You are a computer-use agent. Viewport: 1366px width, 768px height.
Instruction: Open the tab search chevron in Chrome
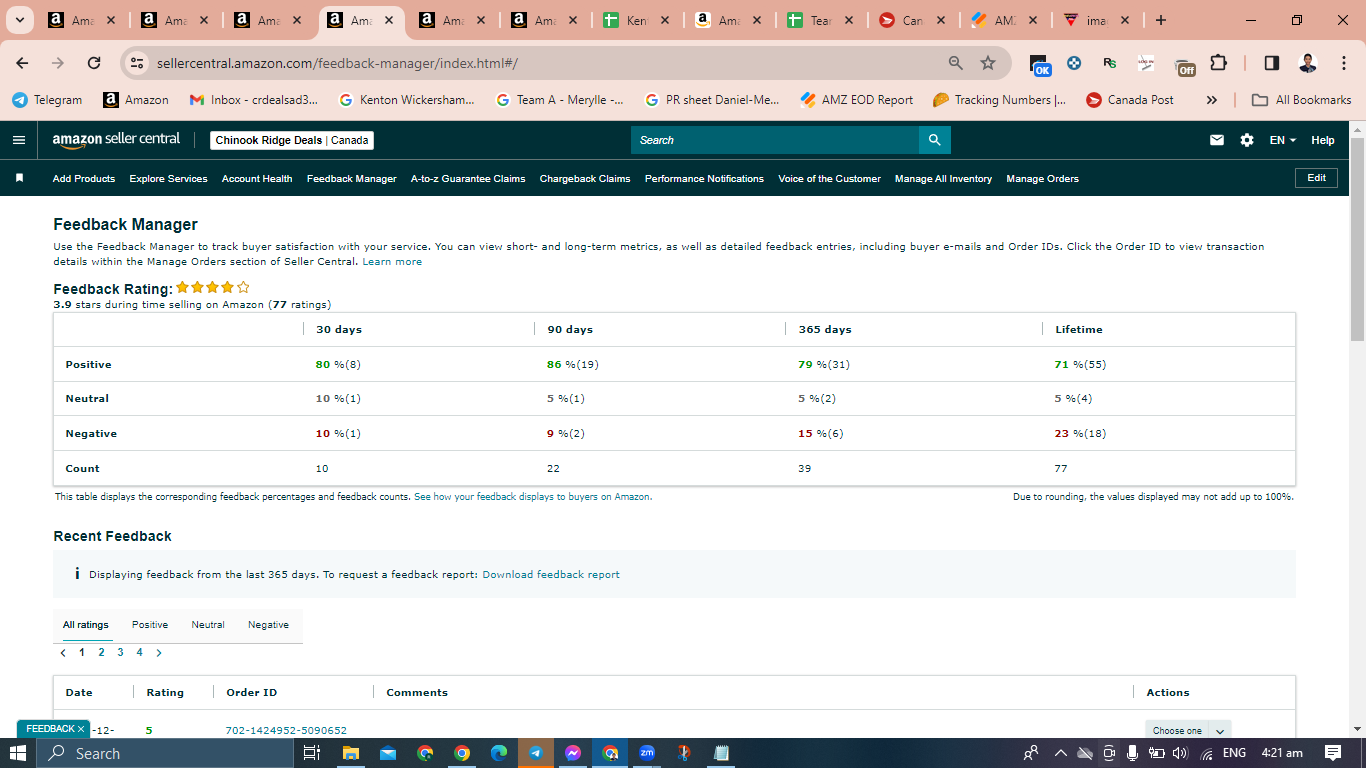point(19,20)
